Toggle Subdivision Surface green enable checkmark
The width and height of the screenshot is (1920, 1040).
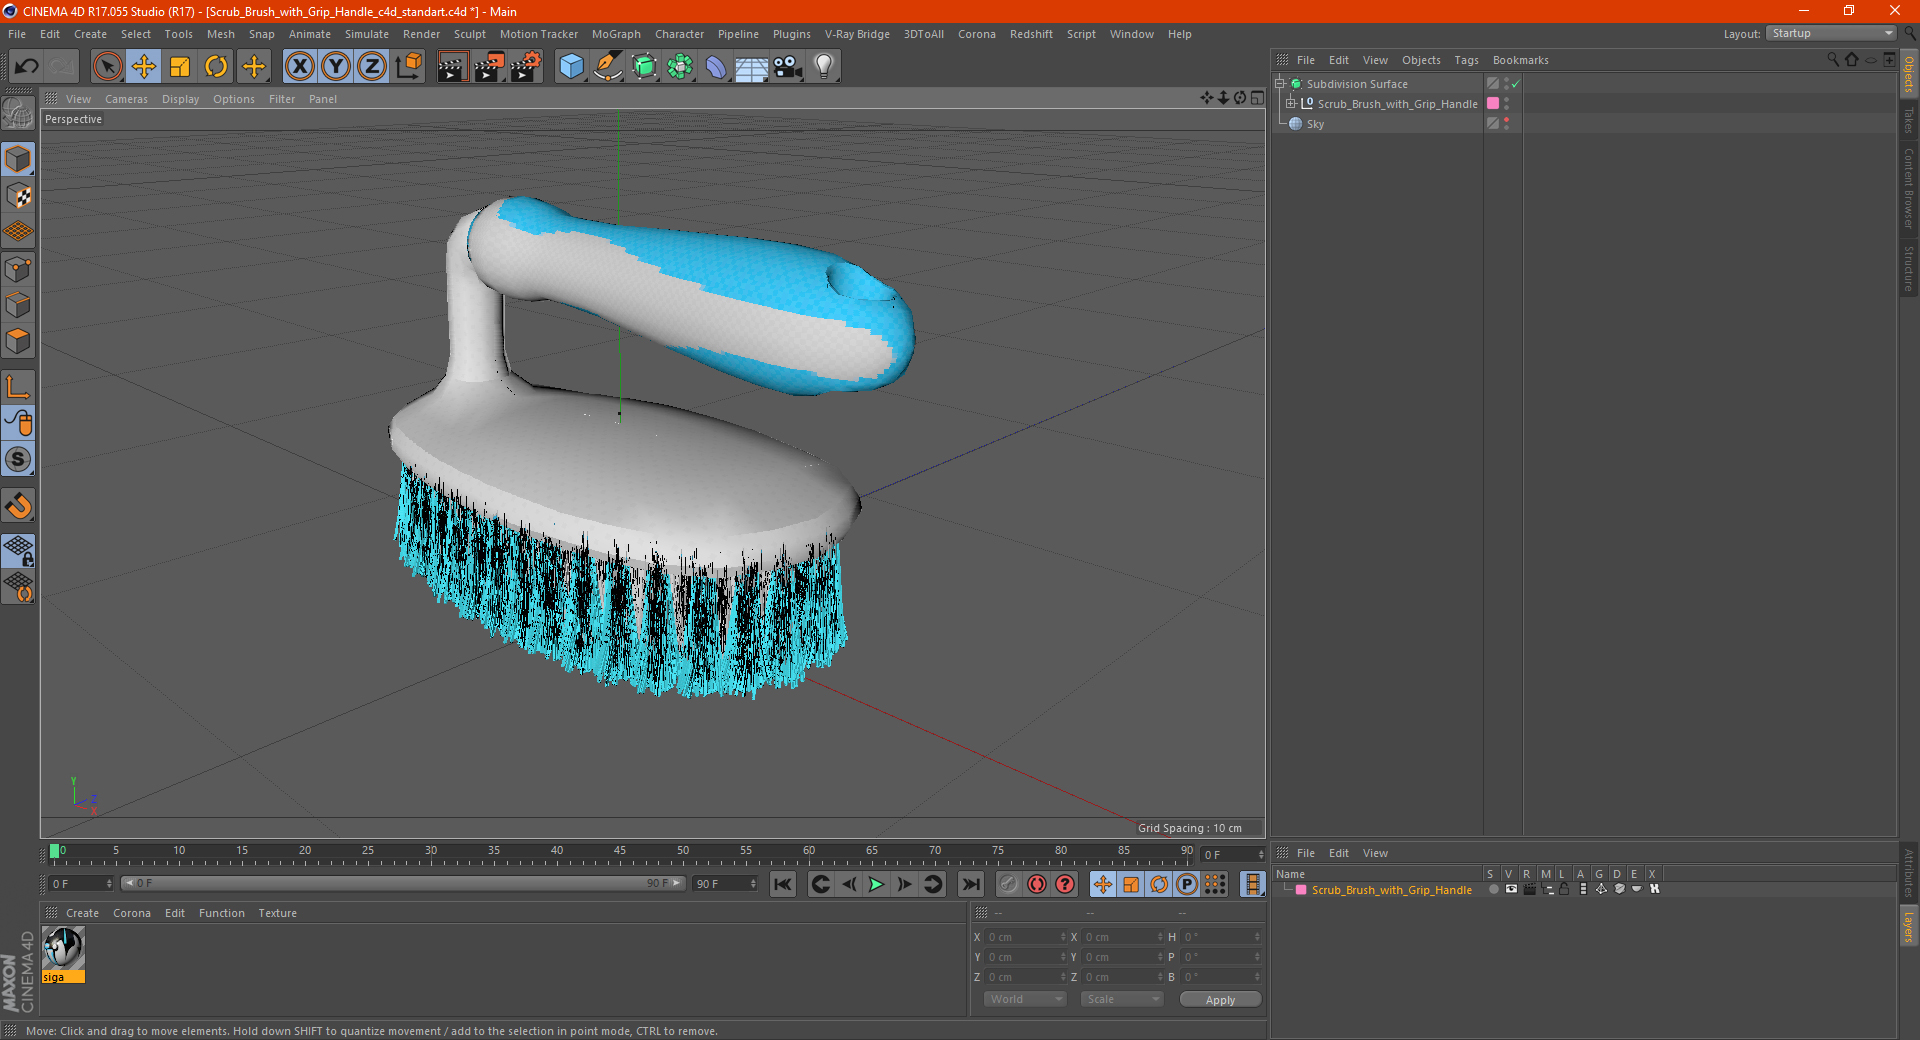pyautogui.click(x=1516, y=84)
